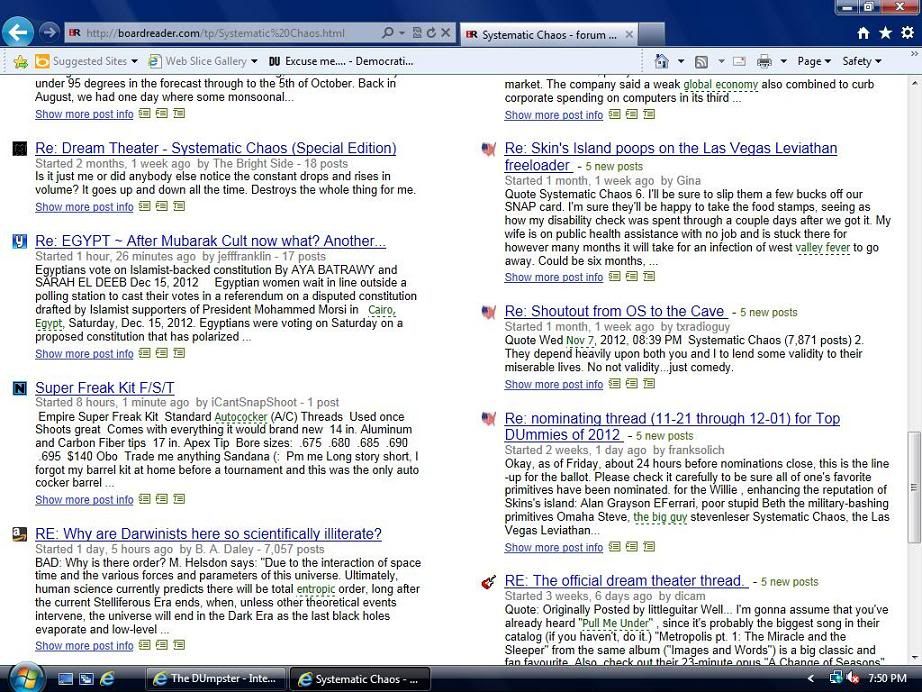
Task: Open Skin's Island poops on Las Vegas Leviathan post
Action: pos(670,156)
